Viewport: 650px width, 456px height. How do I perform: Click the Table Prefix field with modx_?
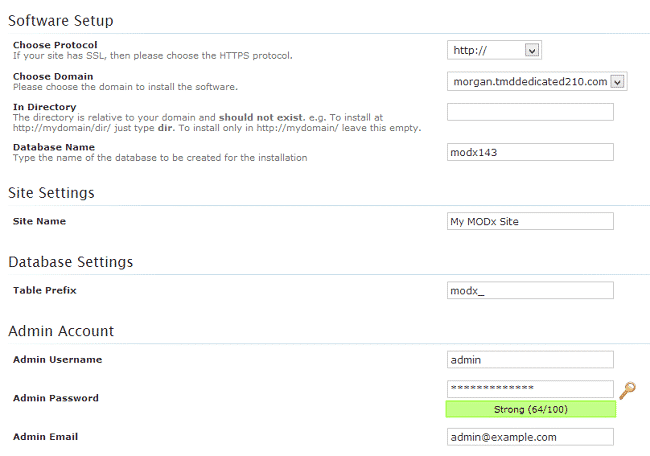[x=530, y=291]
